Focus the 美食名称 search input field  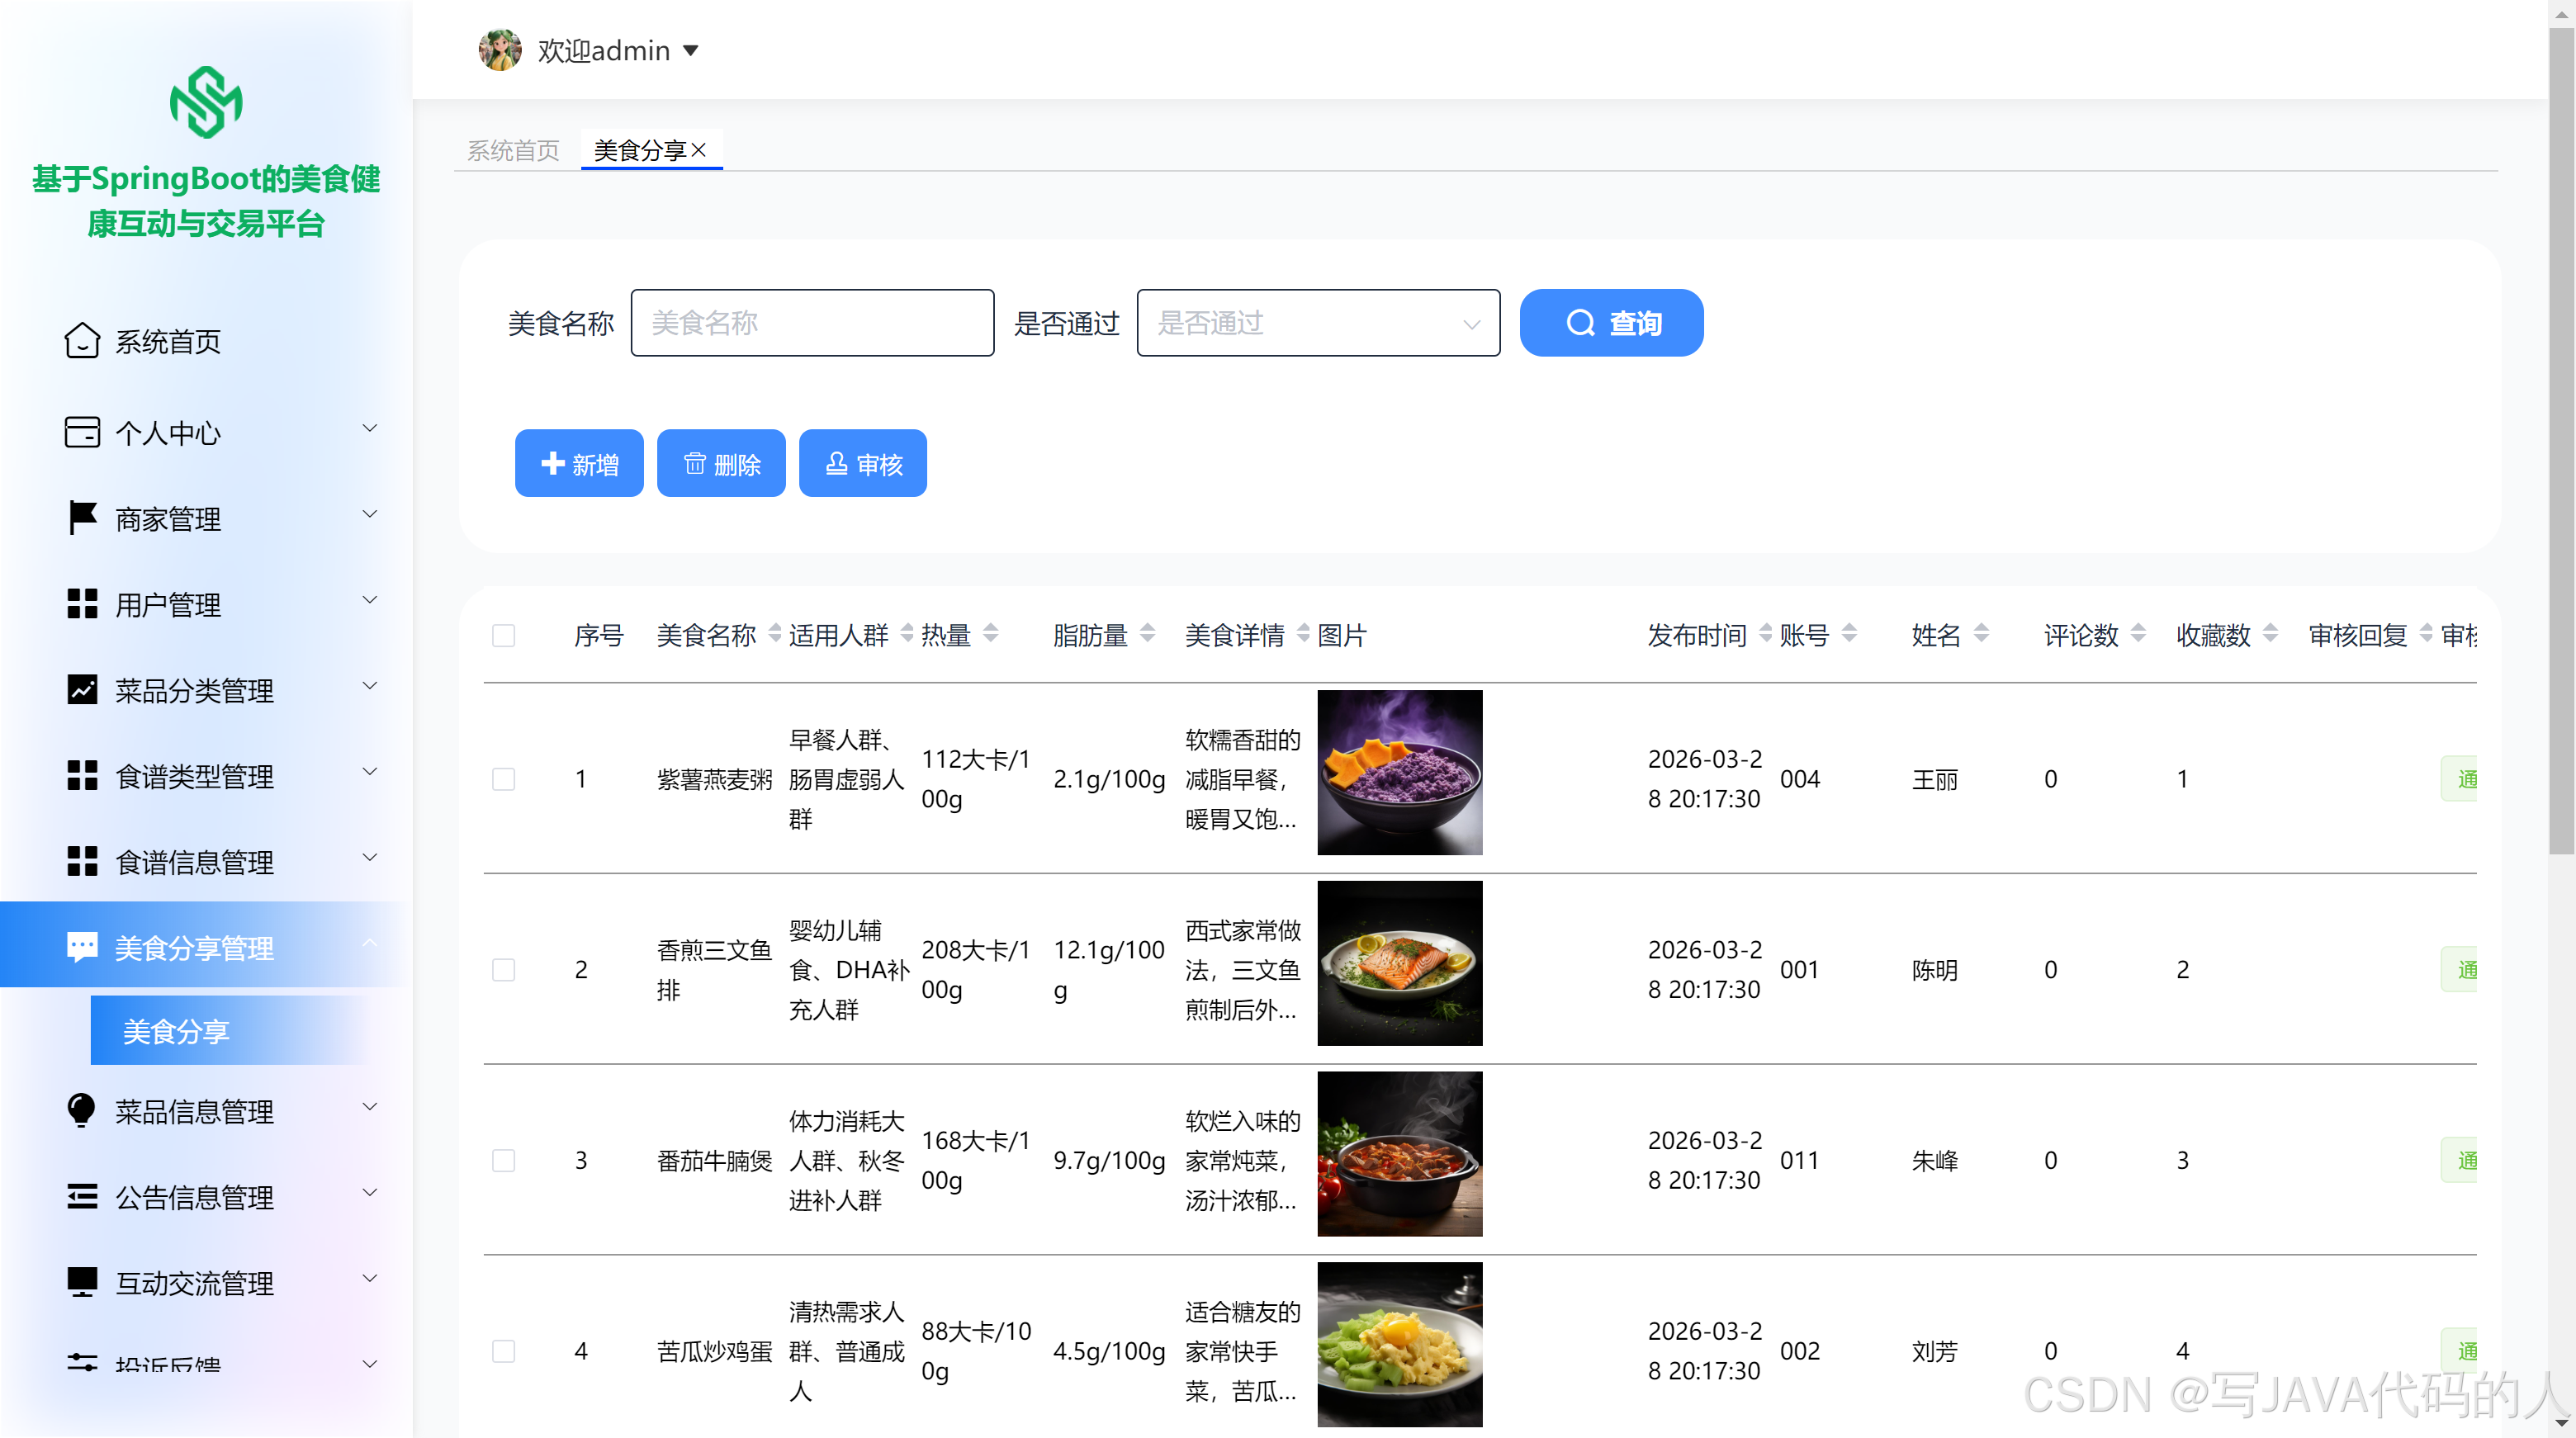(812, 323)
